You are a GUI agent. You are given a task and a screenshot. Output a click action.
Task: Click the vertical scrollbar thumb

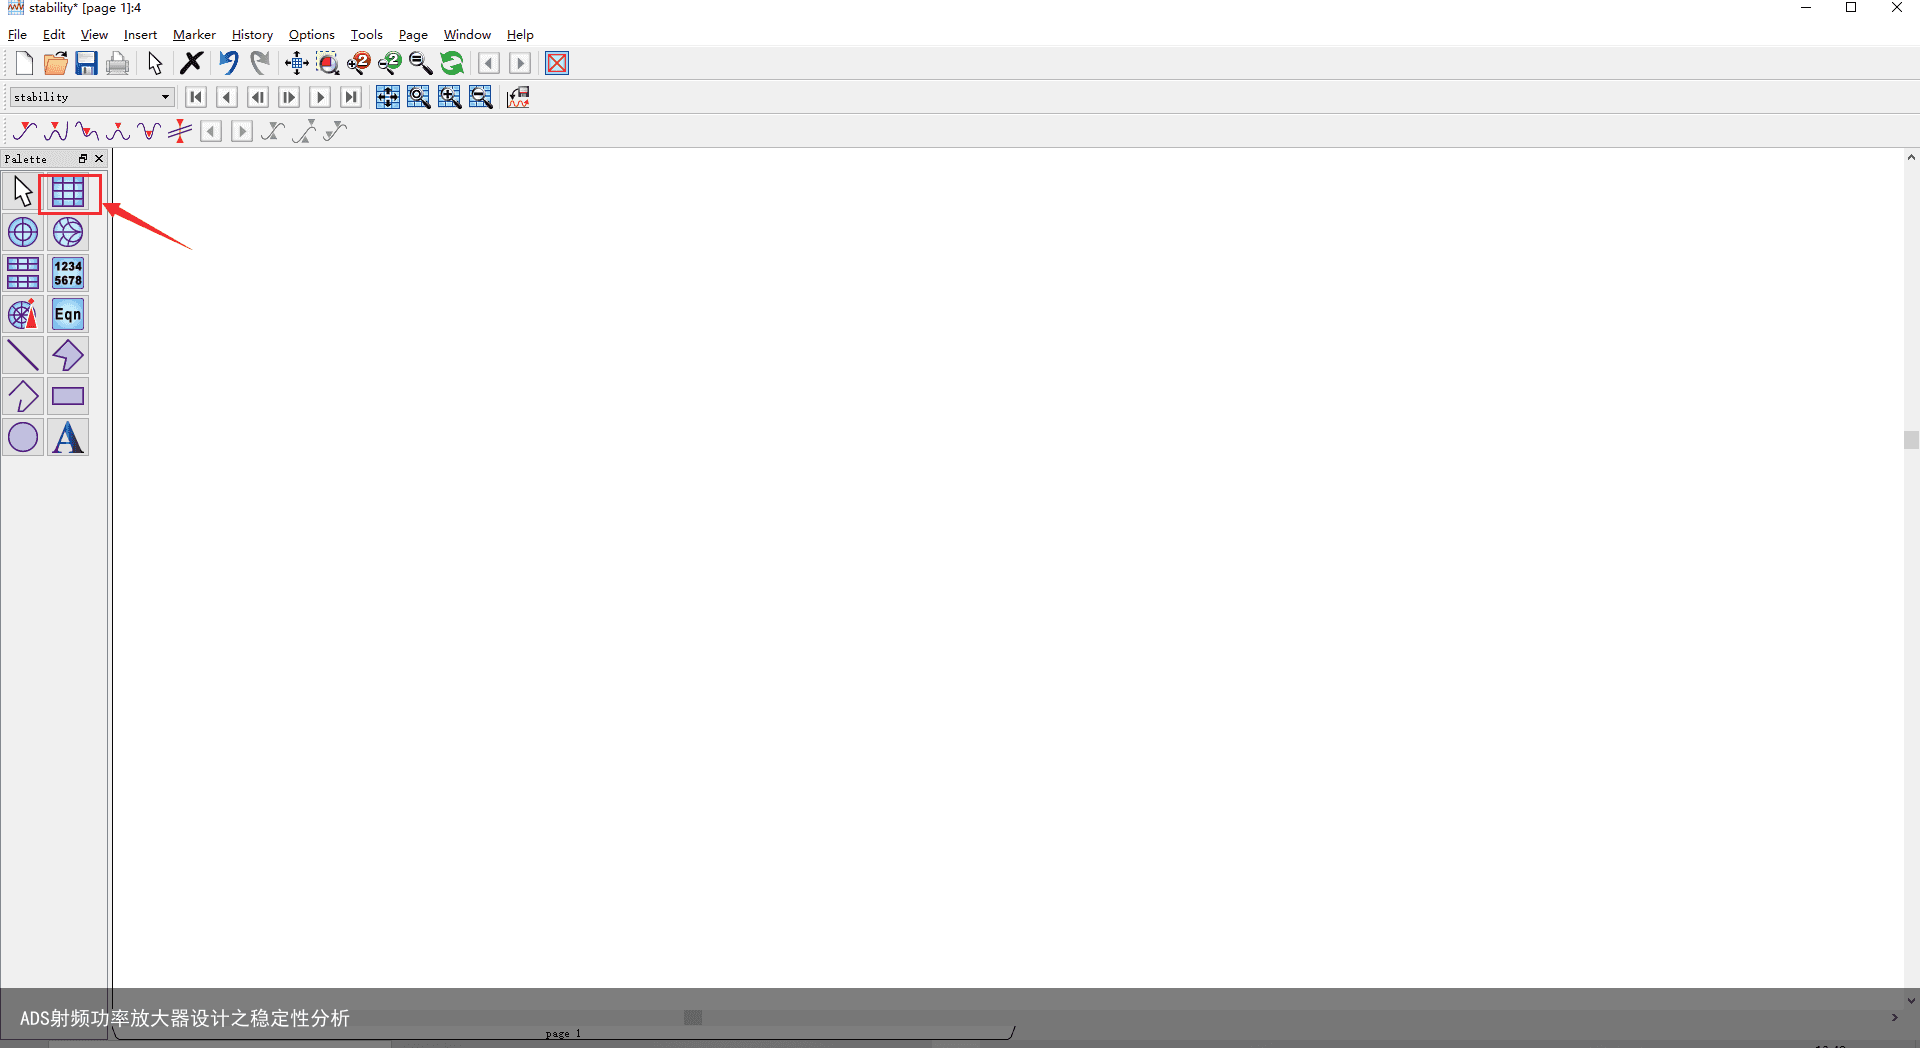click(1911, 440)
